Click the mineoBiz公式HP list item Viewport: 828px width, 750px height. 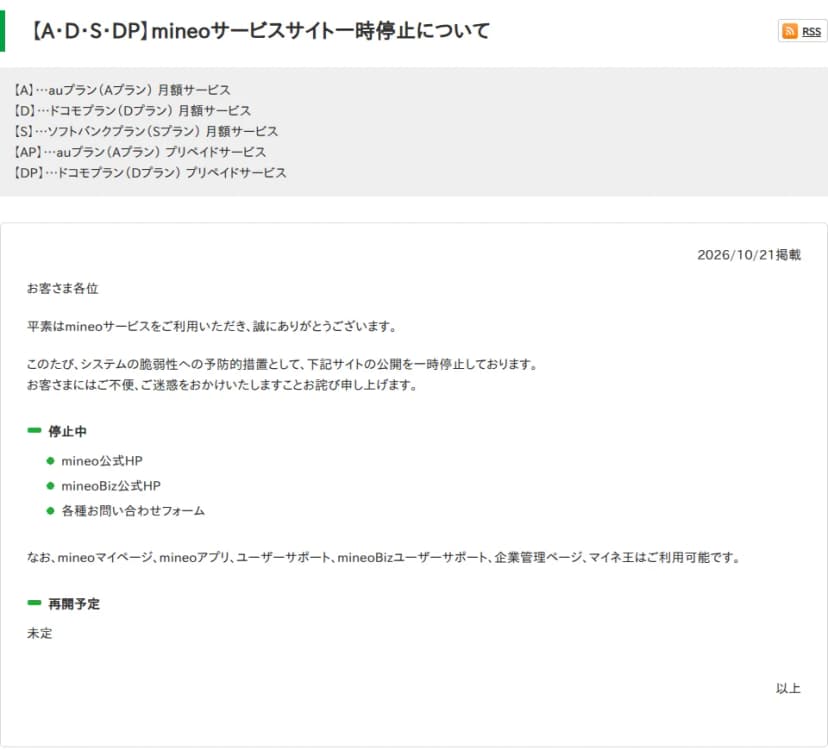[111, 486]
